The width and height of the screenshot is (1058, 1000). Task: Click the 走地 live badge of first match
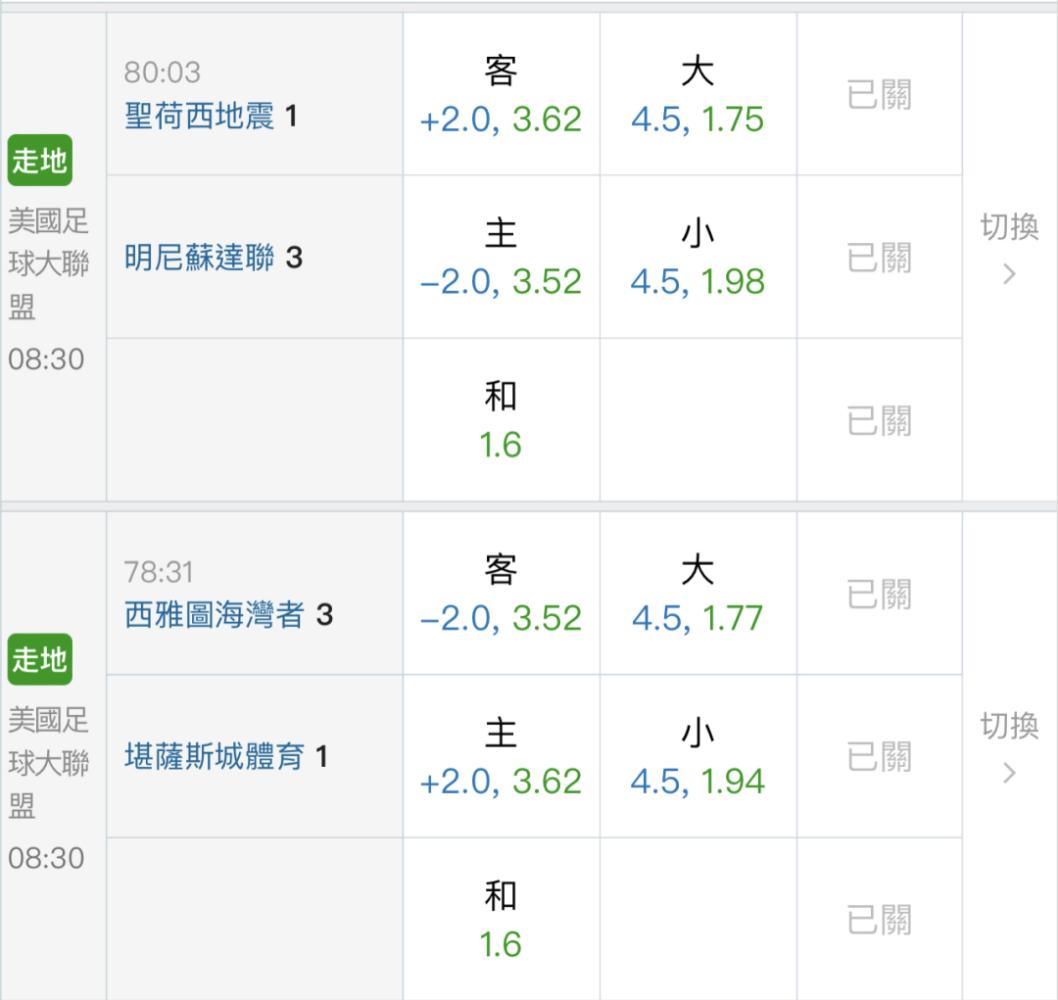point(40,160)
